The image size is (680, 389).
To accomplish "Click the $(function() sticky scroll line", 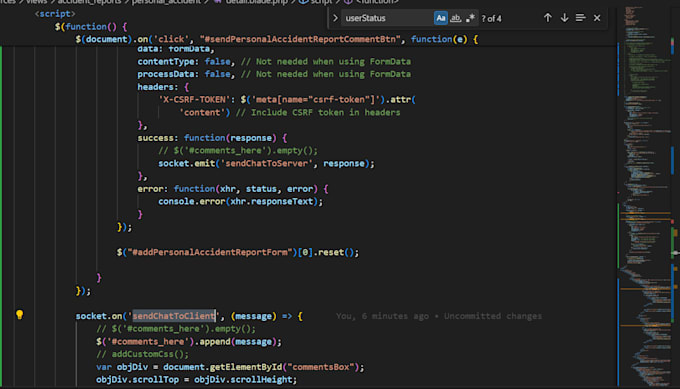I will [91, 27].
